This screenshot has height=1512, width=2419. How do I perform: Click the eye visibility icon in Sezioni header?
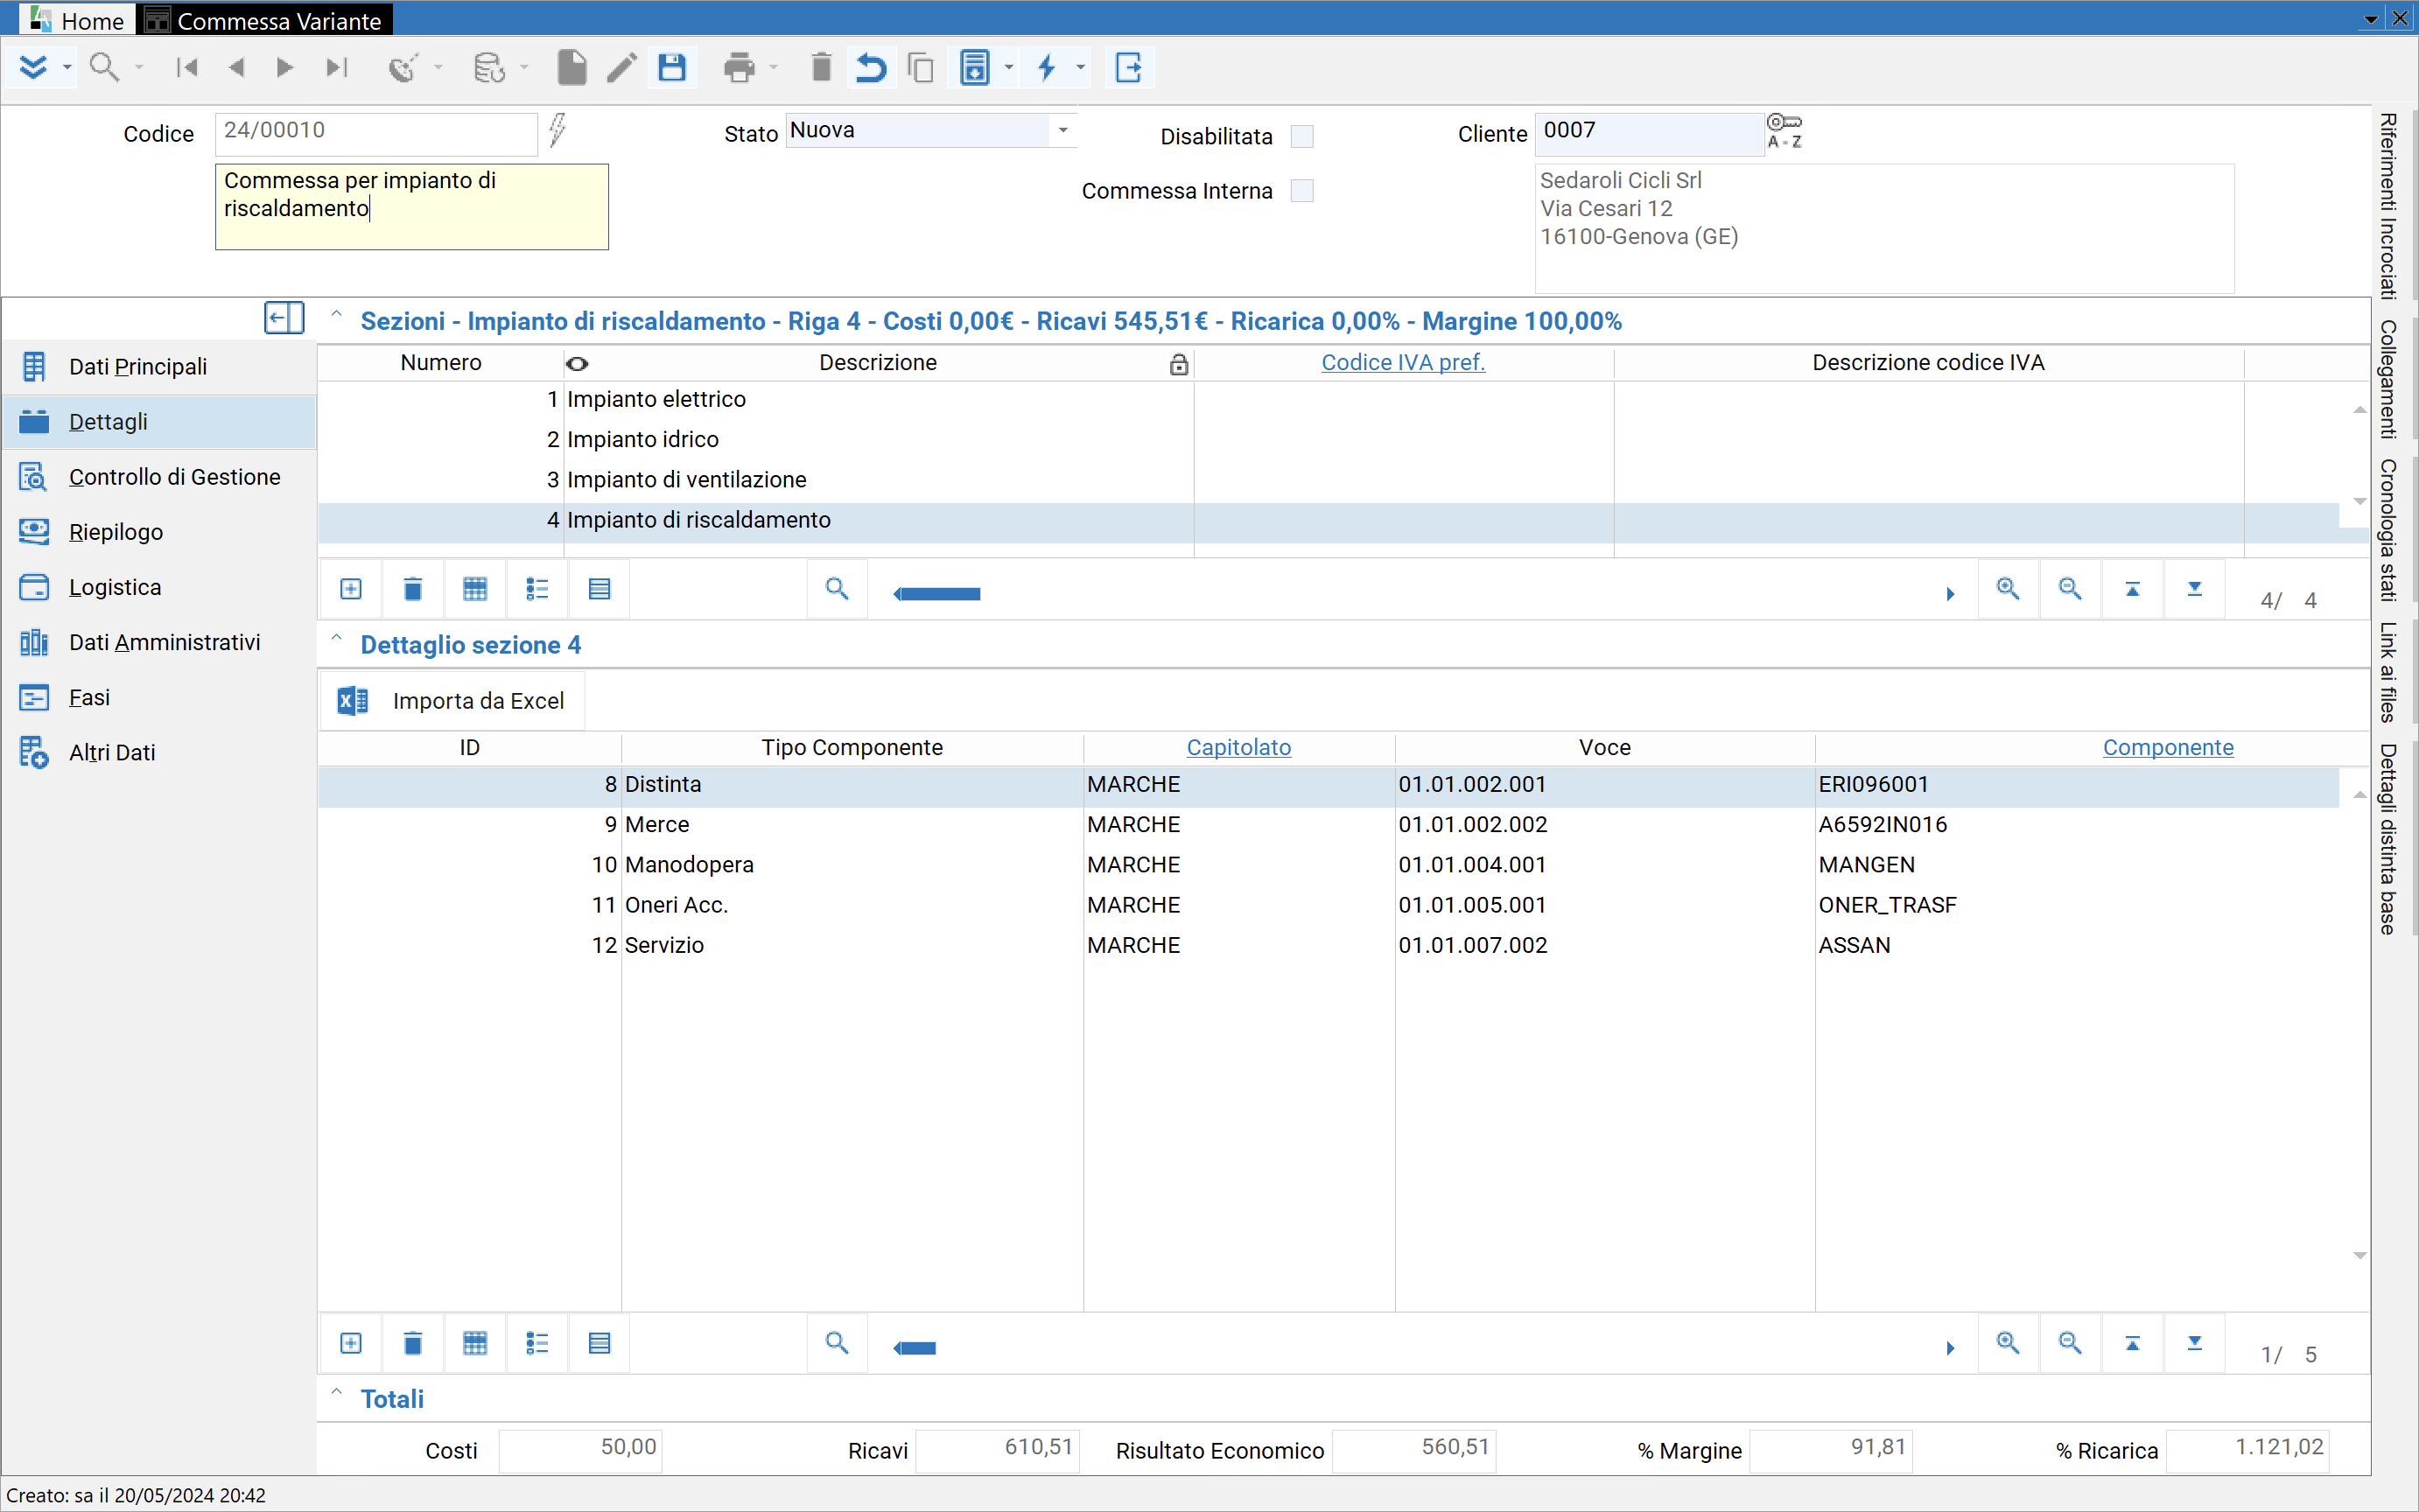(x=577, y=364)
